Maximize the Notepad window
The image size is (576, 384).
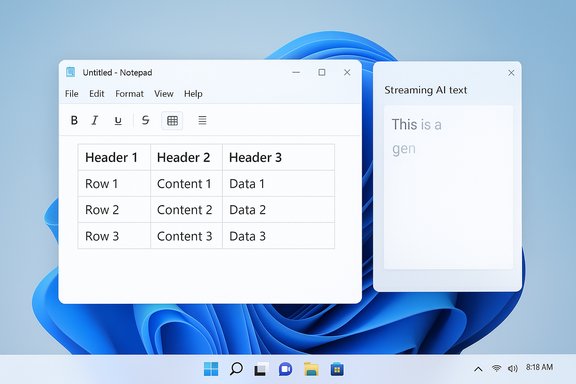(322, 72)
